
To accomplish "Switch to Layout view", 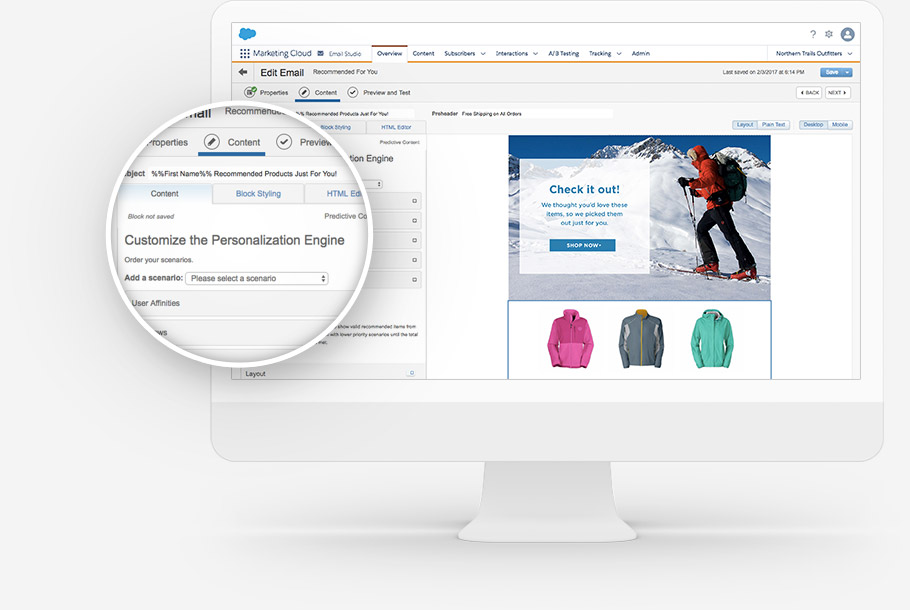I will pyautogui.click(x=745, y=125).
